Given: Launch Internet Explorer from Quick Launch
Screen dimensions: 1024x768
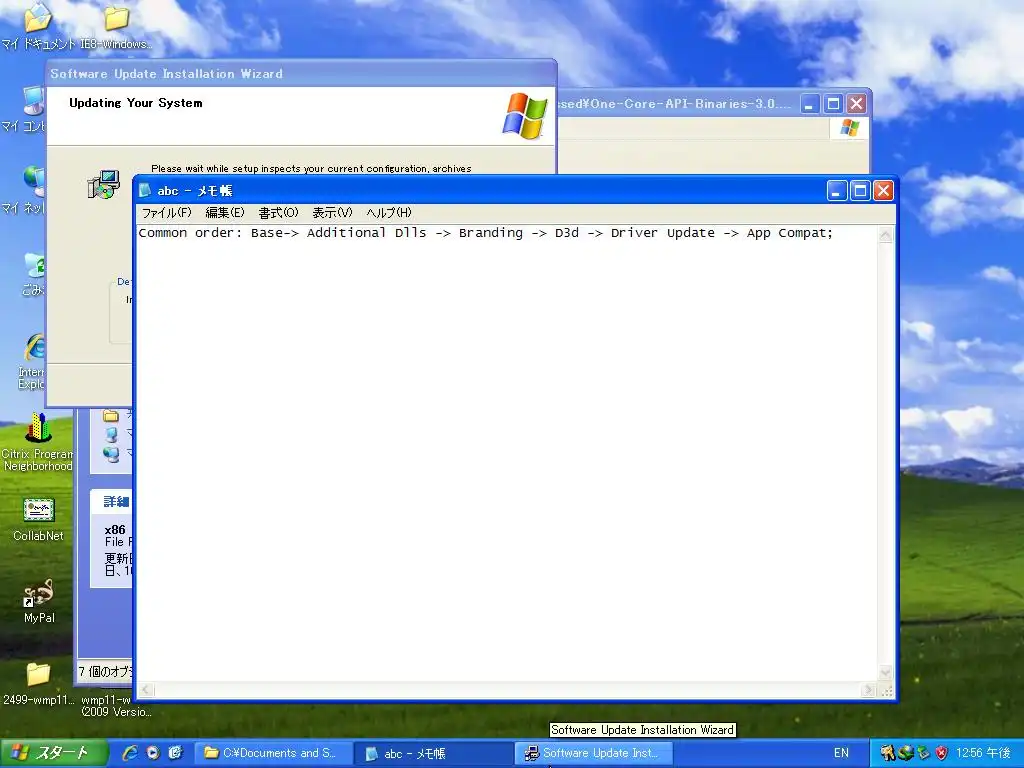Looking at the screenshot, I should [130, 753].
